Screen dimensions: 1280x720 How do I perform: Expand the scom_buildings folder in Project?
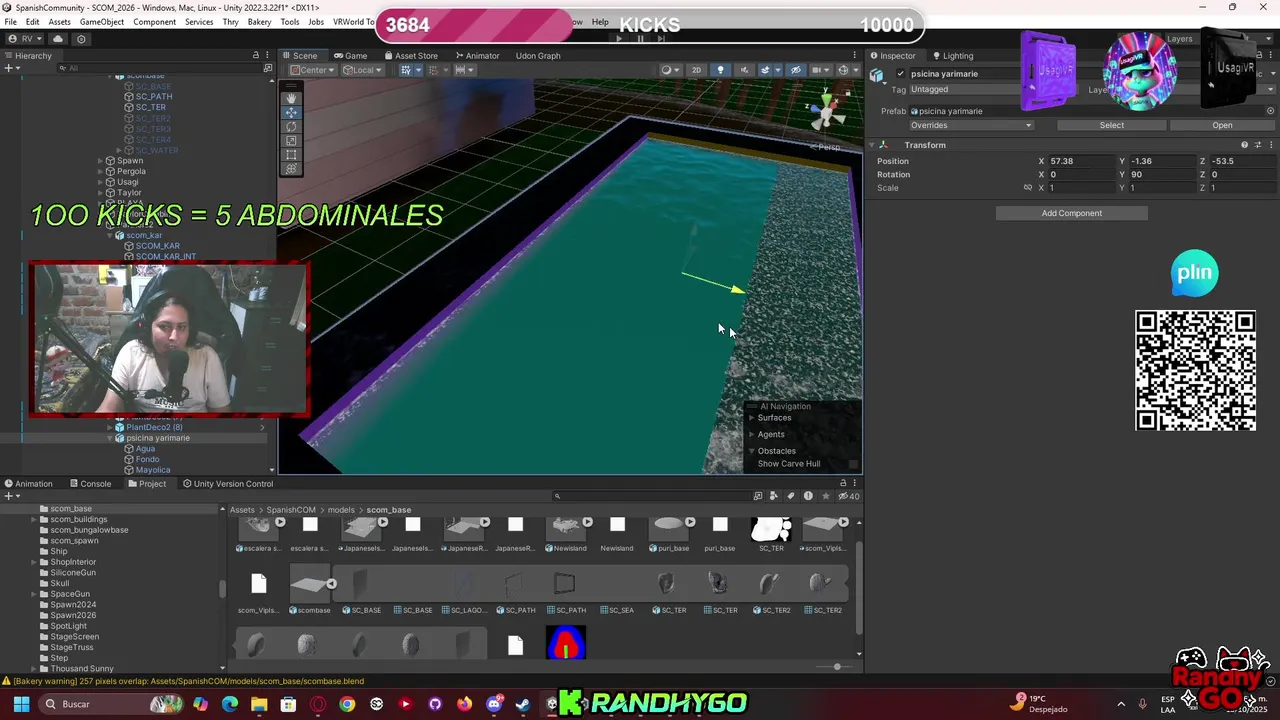tap(34, 519)
